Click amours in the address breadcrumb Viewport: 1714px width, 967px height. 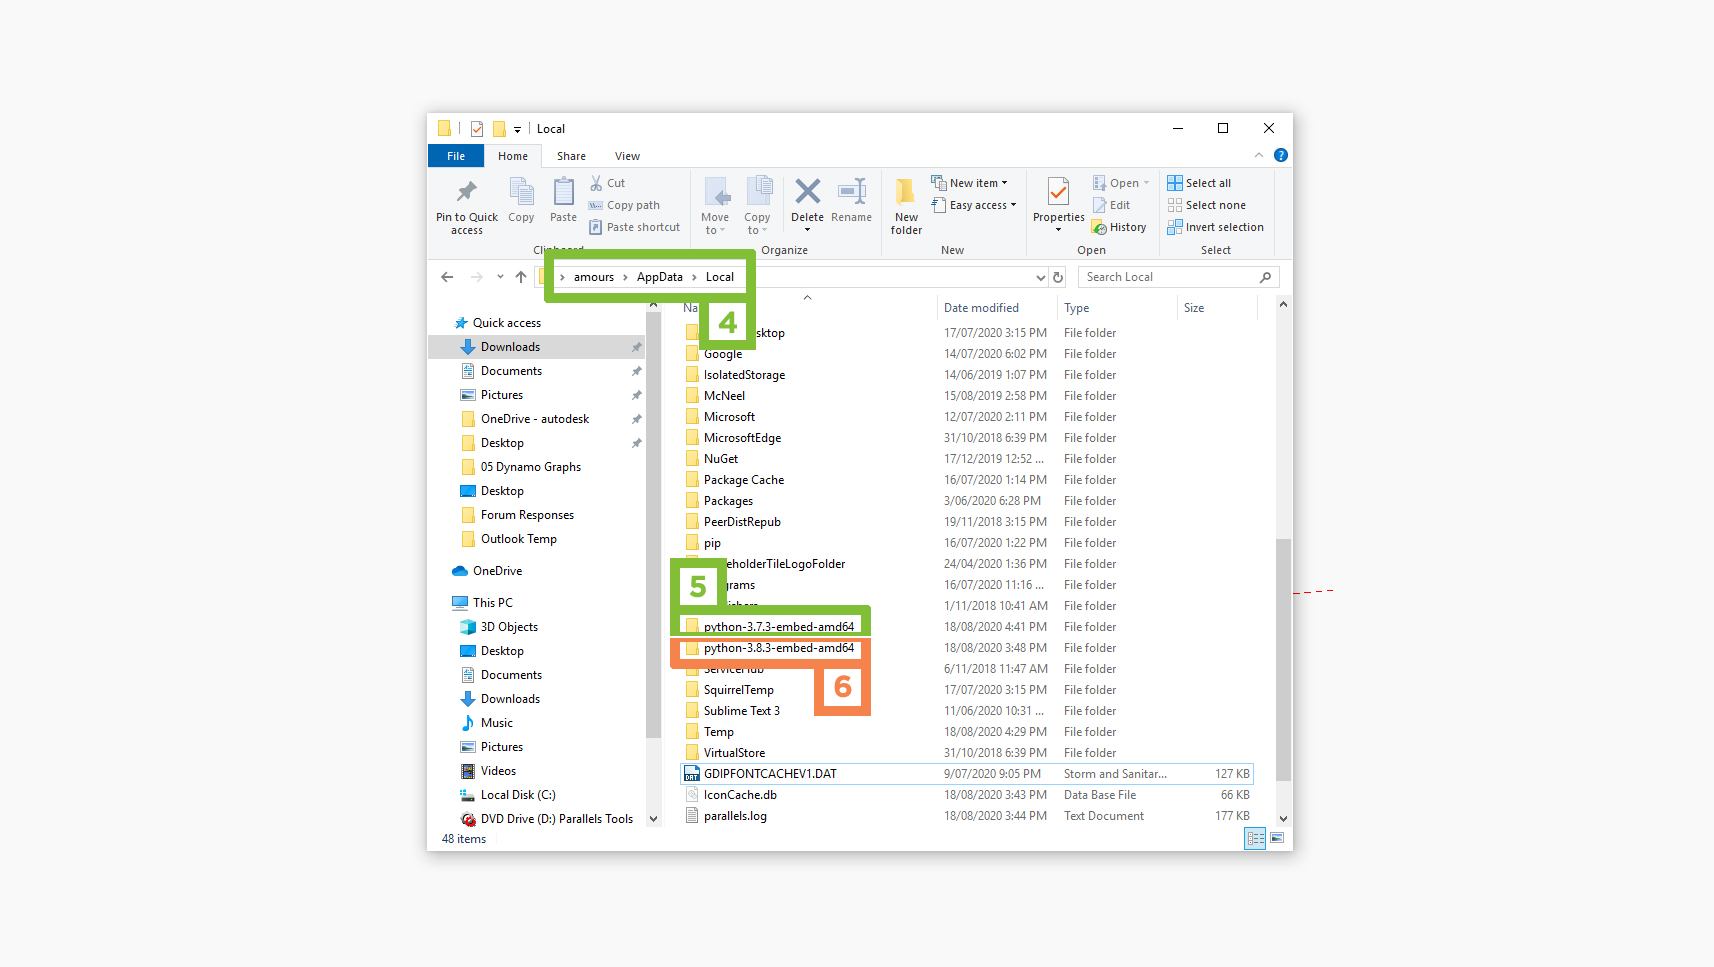point(594,277)
